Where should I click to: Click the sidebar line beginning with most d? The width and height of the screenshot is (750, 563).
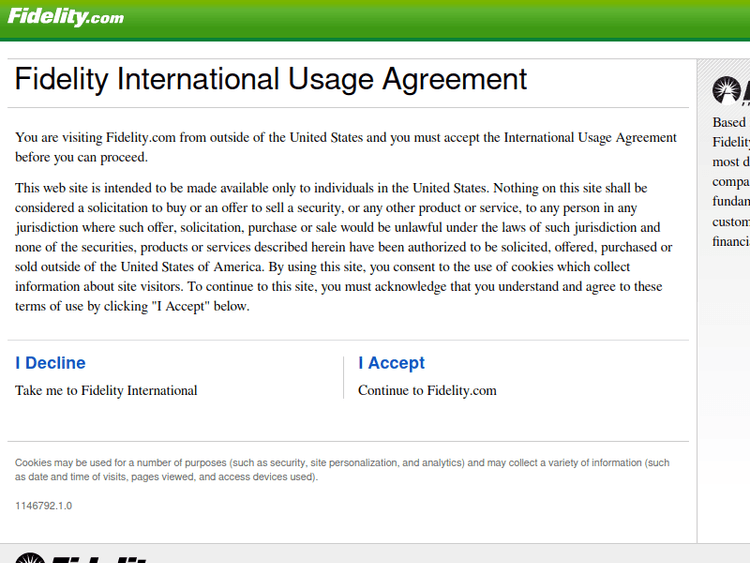pos(731,162)
